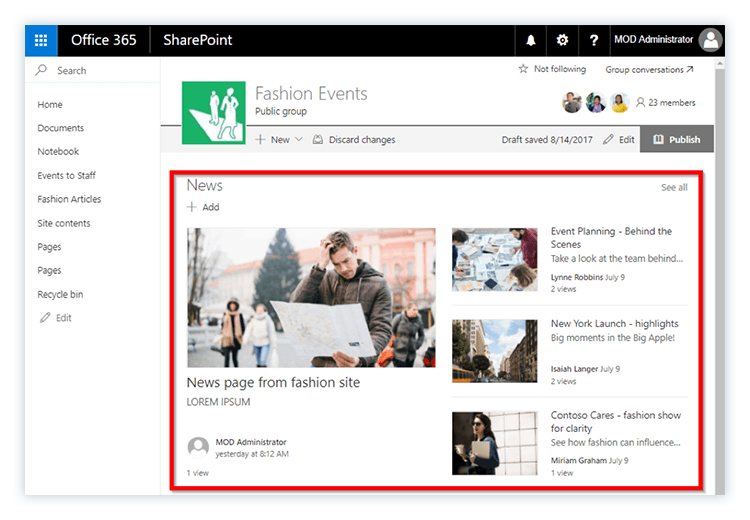Viewport: 750px width, 520px height.
Task: Click 'Public group' label
Action: pyautogui.click(x=281, y=111)
